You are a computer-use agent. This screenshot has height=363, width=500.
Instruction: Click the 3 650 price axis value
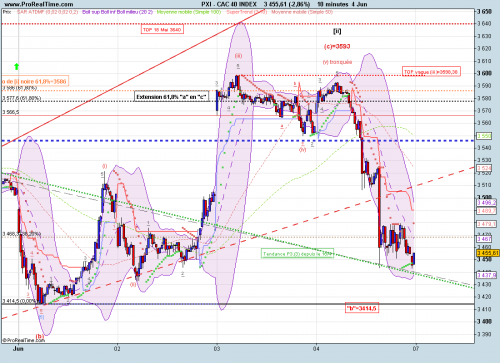tap(484, 11)
